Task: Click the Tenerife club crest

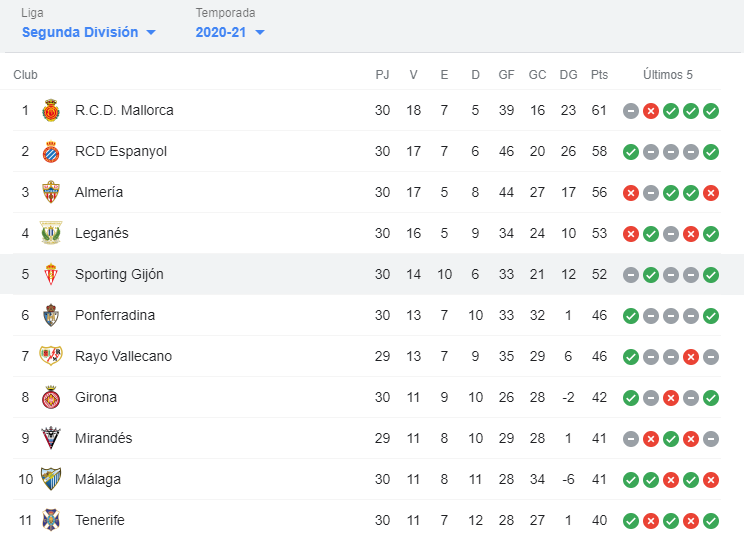Action: [51, 520]
